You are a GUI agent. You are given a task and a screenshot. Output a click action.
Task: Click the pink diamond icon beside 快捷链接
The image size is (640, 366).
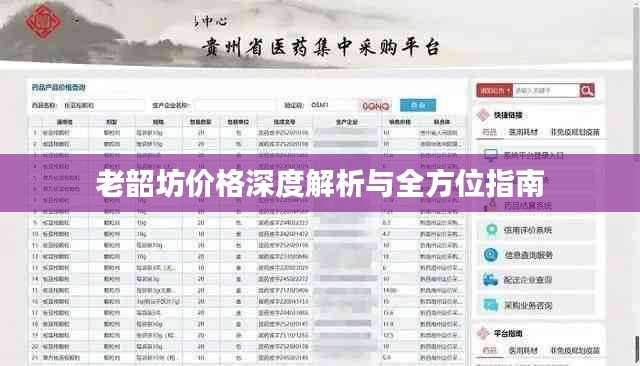(483, 115)
